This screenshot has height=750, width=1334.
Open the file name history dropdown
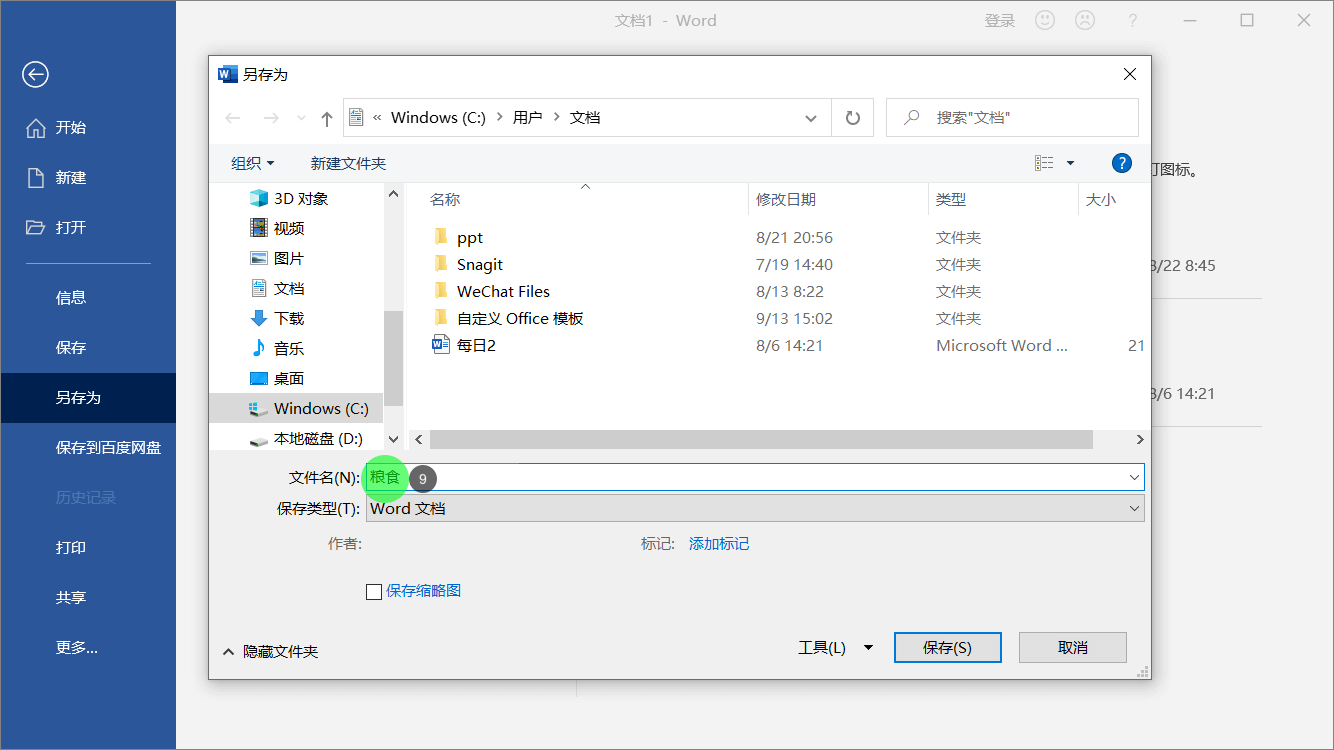tap(1134, 478)
